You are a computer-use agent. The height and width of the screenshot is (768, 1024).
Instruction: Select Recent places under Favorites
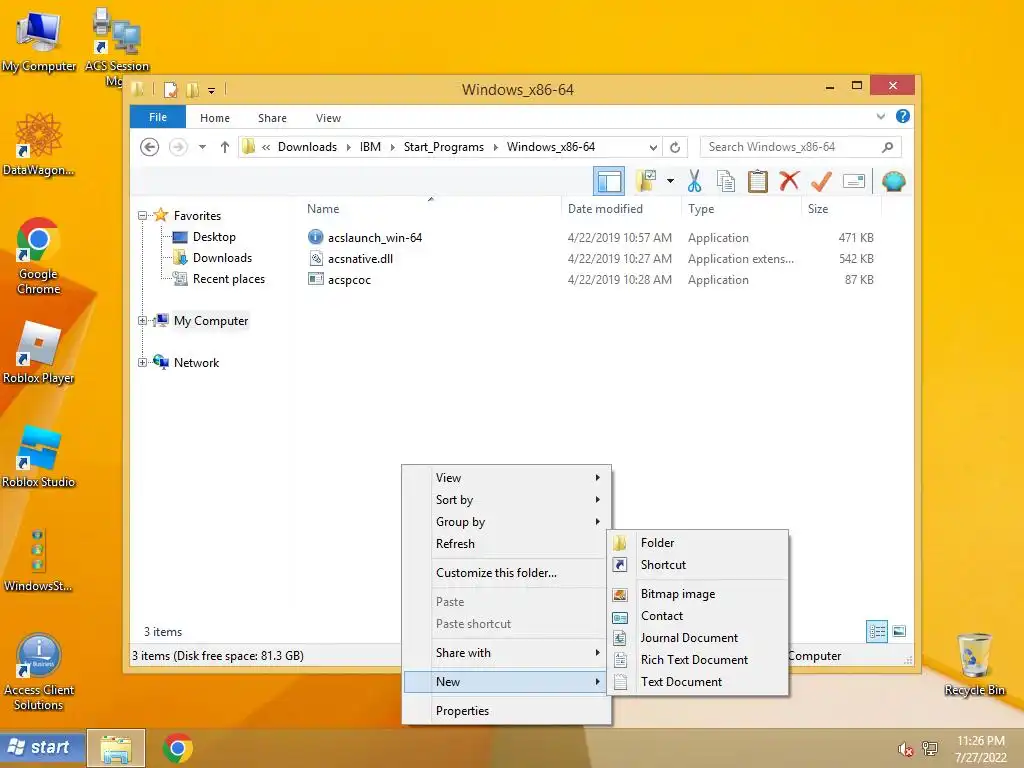click(x=229, y=279)
